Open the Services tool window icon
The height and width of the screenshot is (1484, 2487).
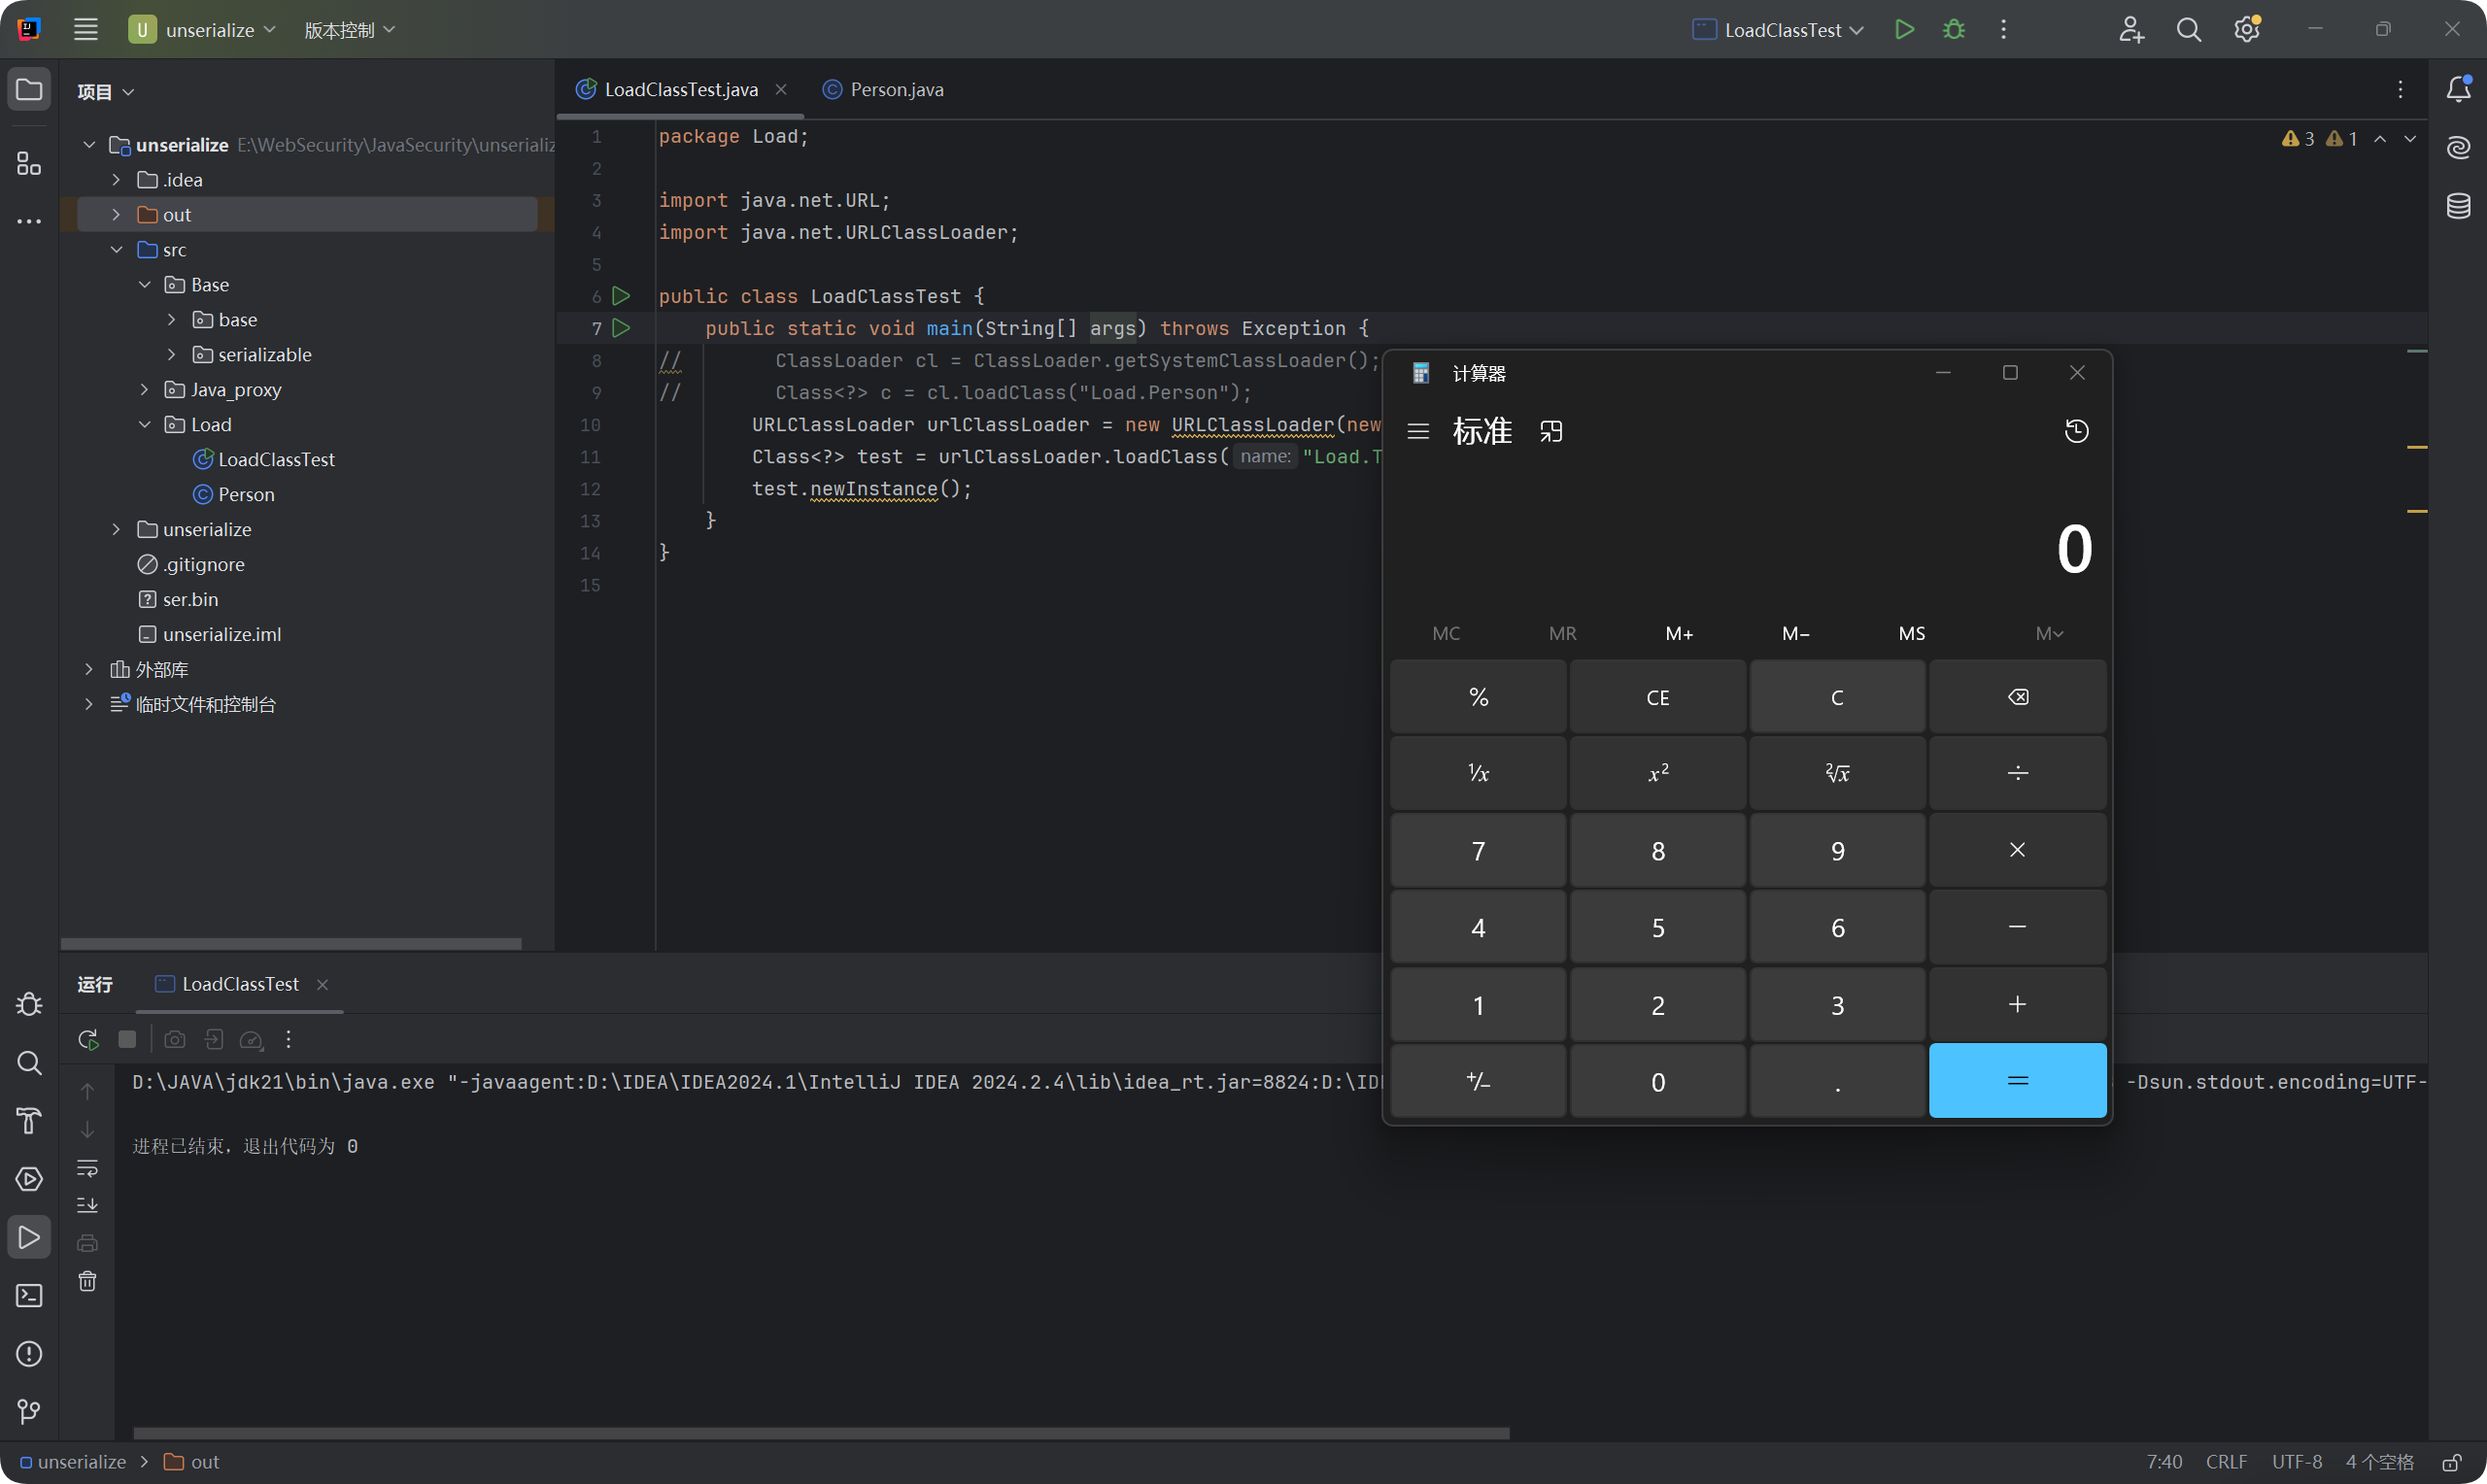tap(29, 1179)
